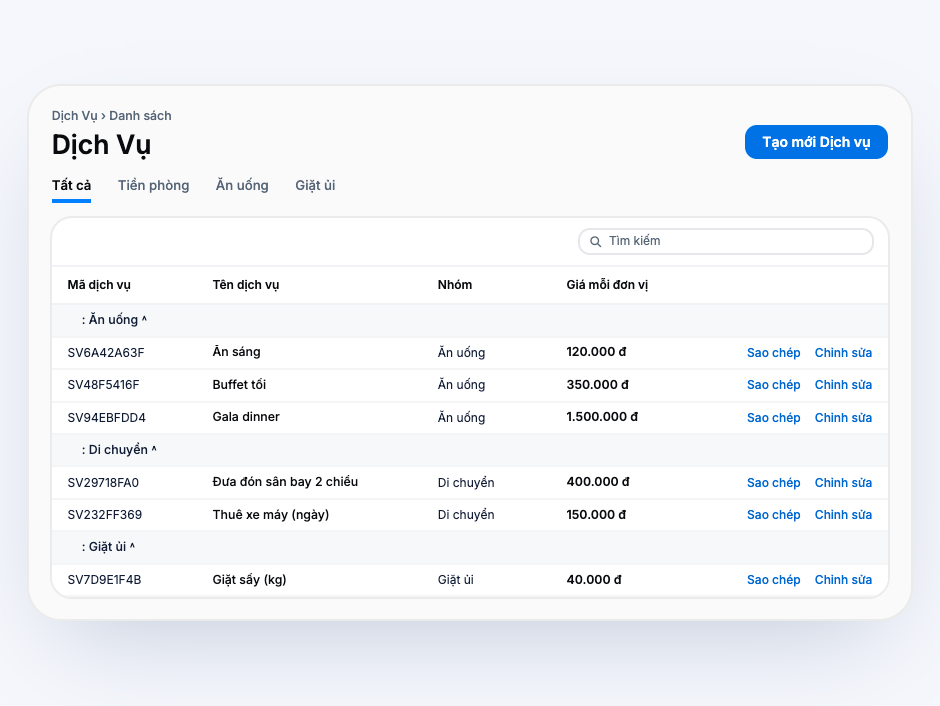Click the Nhóm column header
Screen dimensions: 940x706
(454, 285)
